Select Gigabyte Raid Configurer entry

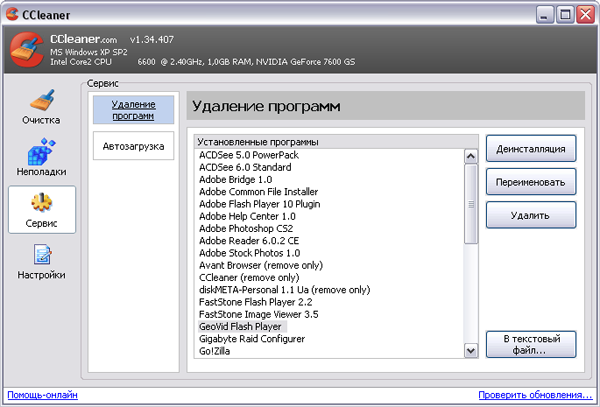252,339
